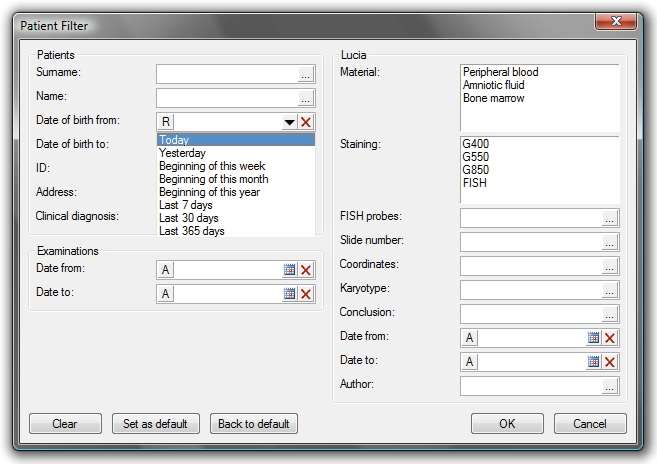The height and width of the screenshot is (464, 657).
Task: Open the Surname browse ellipsis button
Action: pos(305,76)
